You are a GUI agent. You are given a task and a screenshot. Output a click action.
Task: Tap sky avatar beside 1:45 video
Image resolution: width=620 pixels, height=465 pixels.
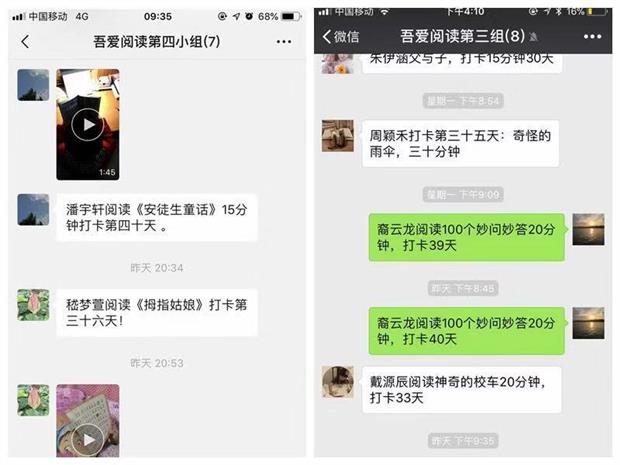click(x=33, y=85)
